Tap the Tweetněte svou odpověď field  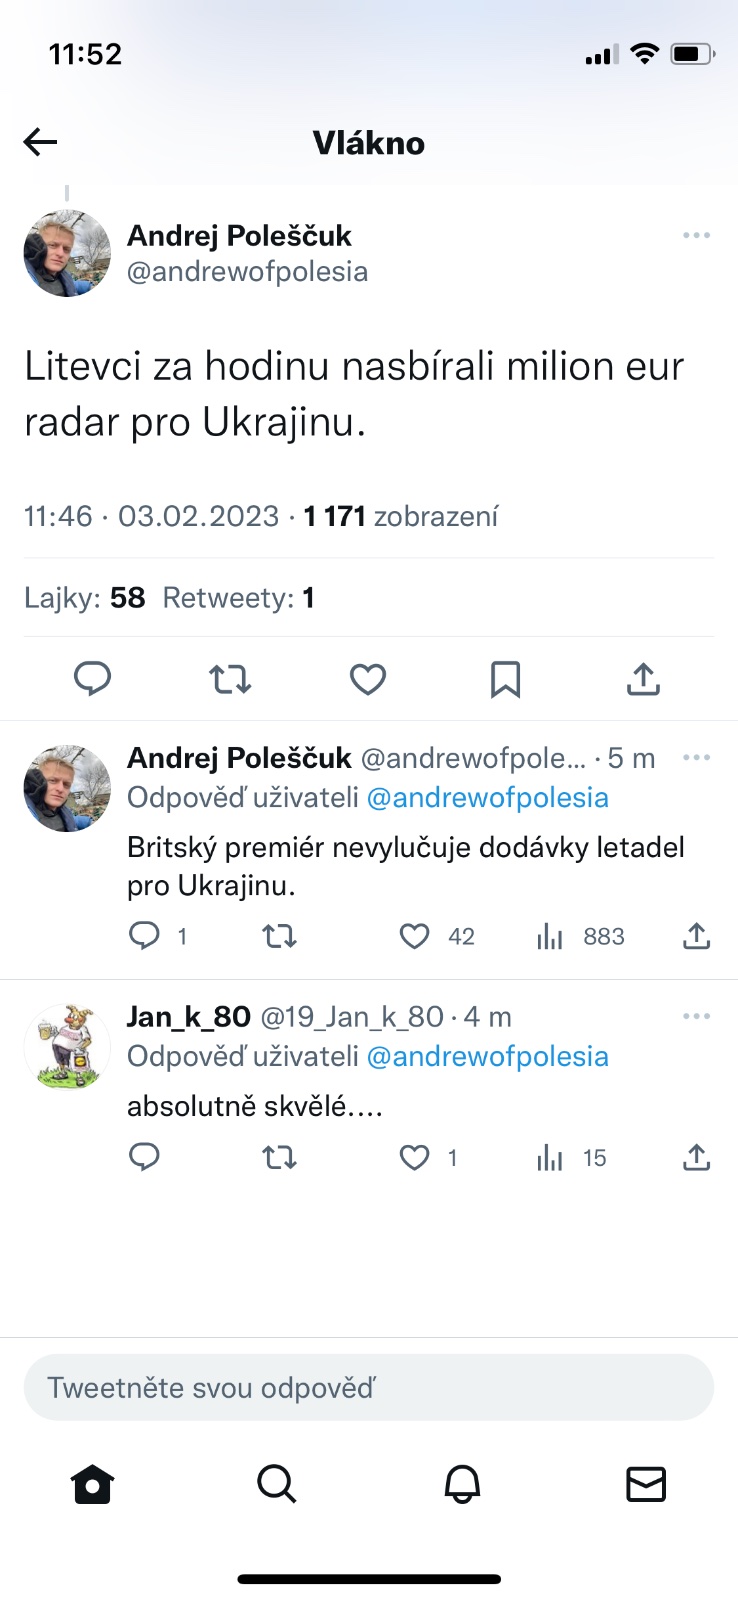369,1388
